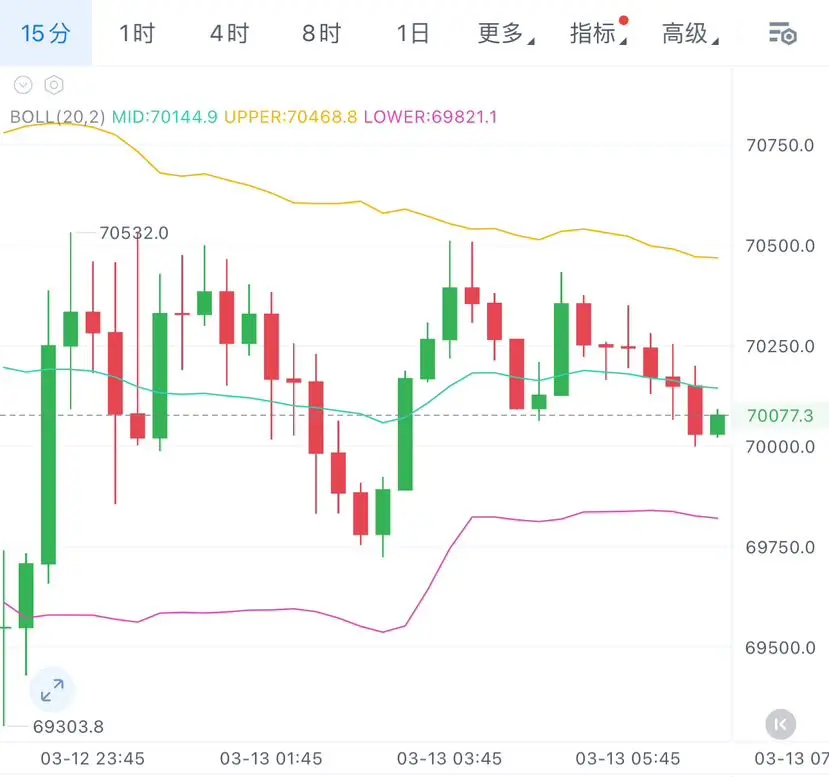Click the 03-12 23:45 time label
Image resolution: width=829 pixels, height=777 pixels.
(x=93, y=759)
